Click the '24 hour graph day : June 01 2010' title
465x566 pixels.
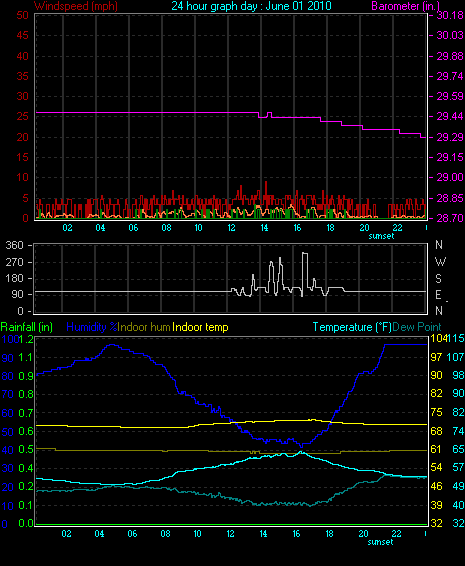pyautogui.click(x=251, y=6)
